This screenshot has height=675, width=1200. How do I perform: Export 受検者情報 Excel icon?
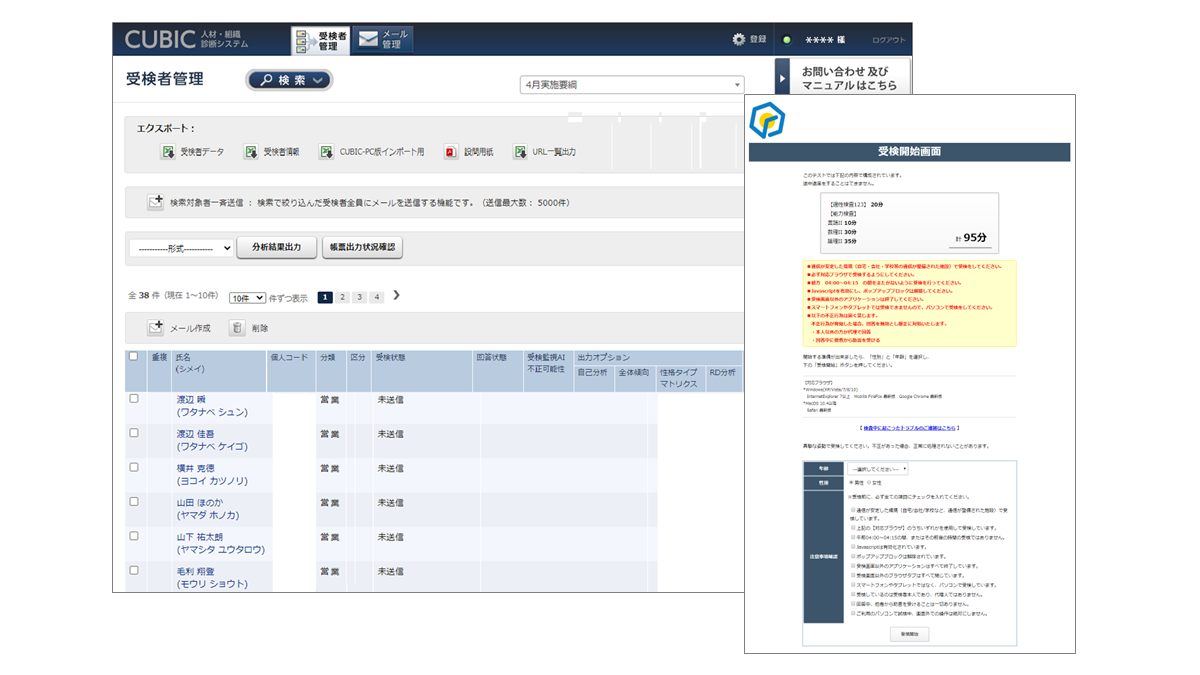[252, 152]
